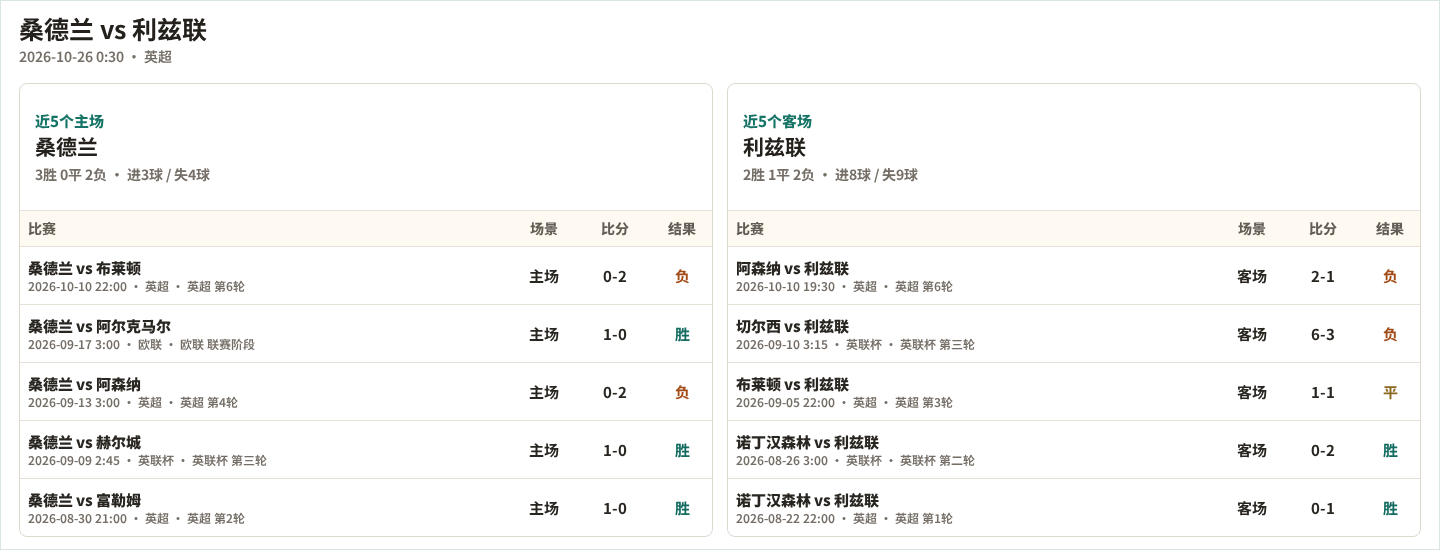This screenshot has height=550, width=1440.
Task: Click the 场景 header in 利兹联 table
Action: point(1252,229)
